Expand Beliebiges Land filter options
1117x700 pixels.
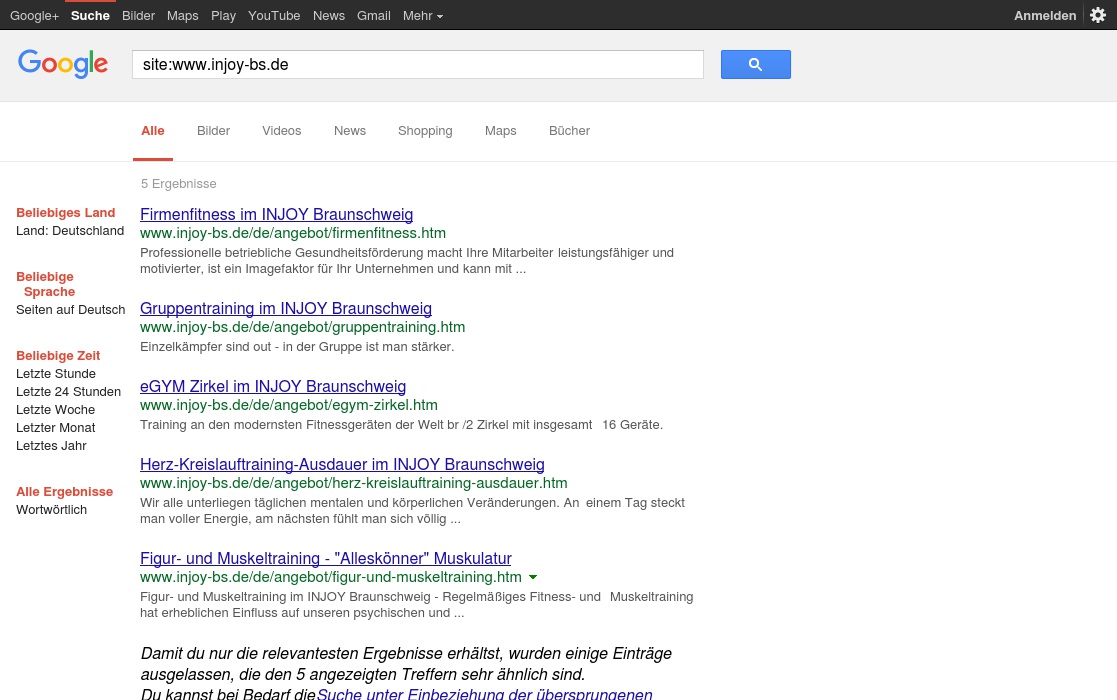pyautogui.click(x=65, y=212)
